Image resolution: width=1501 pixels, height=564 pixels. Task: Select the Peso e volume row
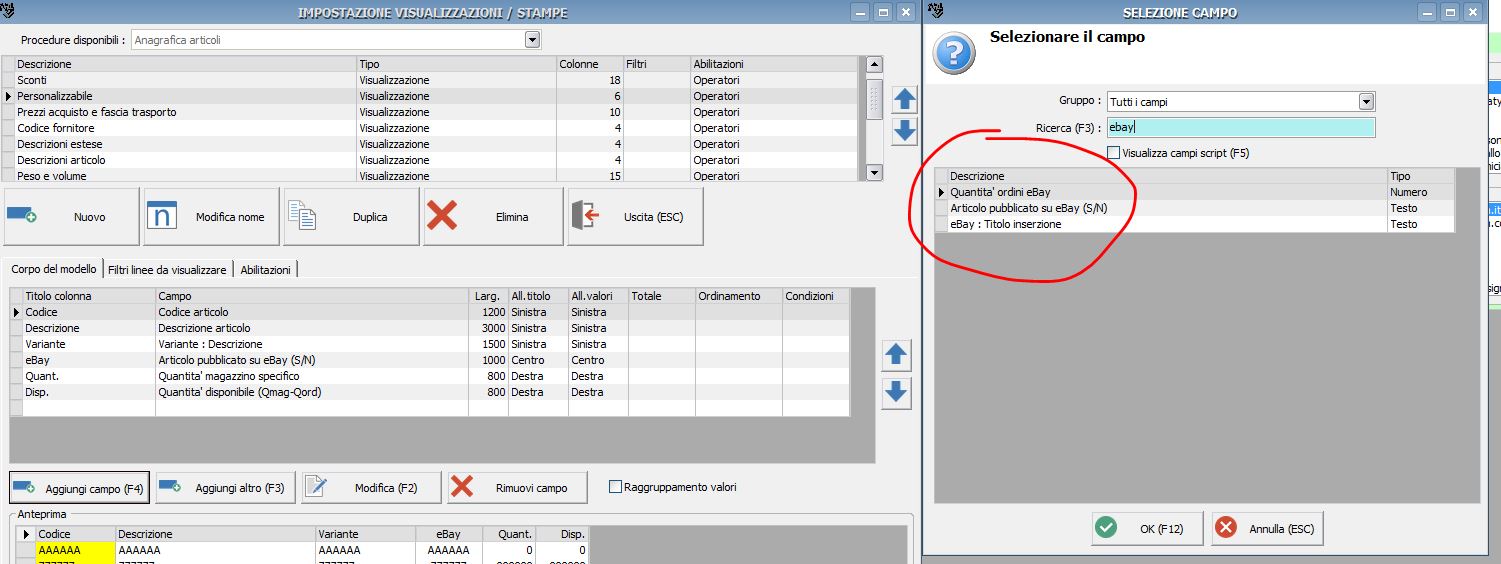click(x=429, y=176)
